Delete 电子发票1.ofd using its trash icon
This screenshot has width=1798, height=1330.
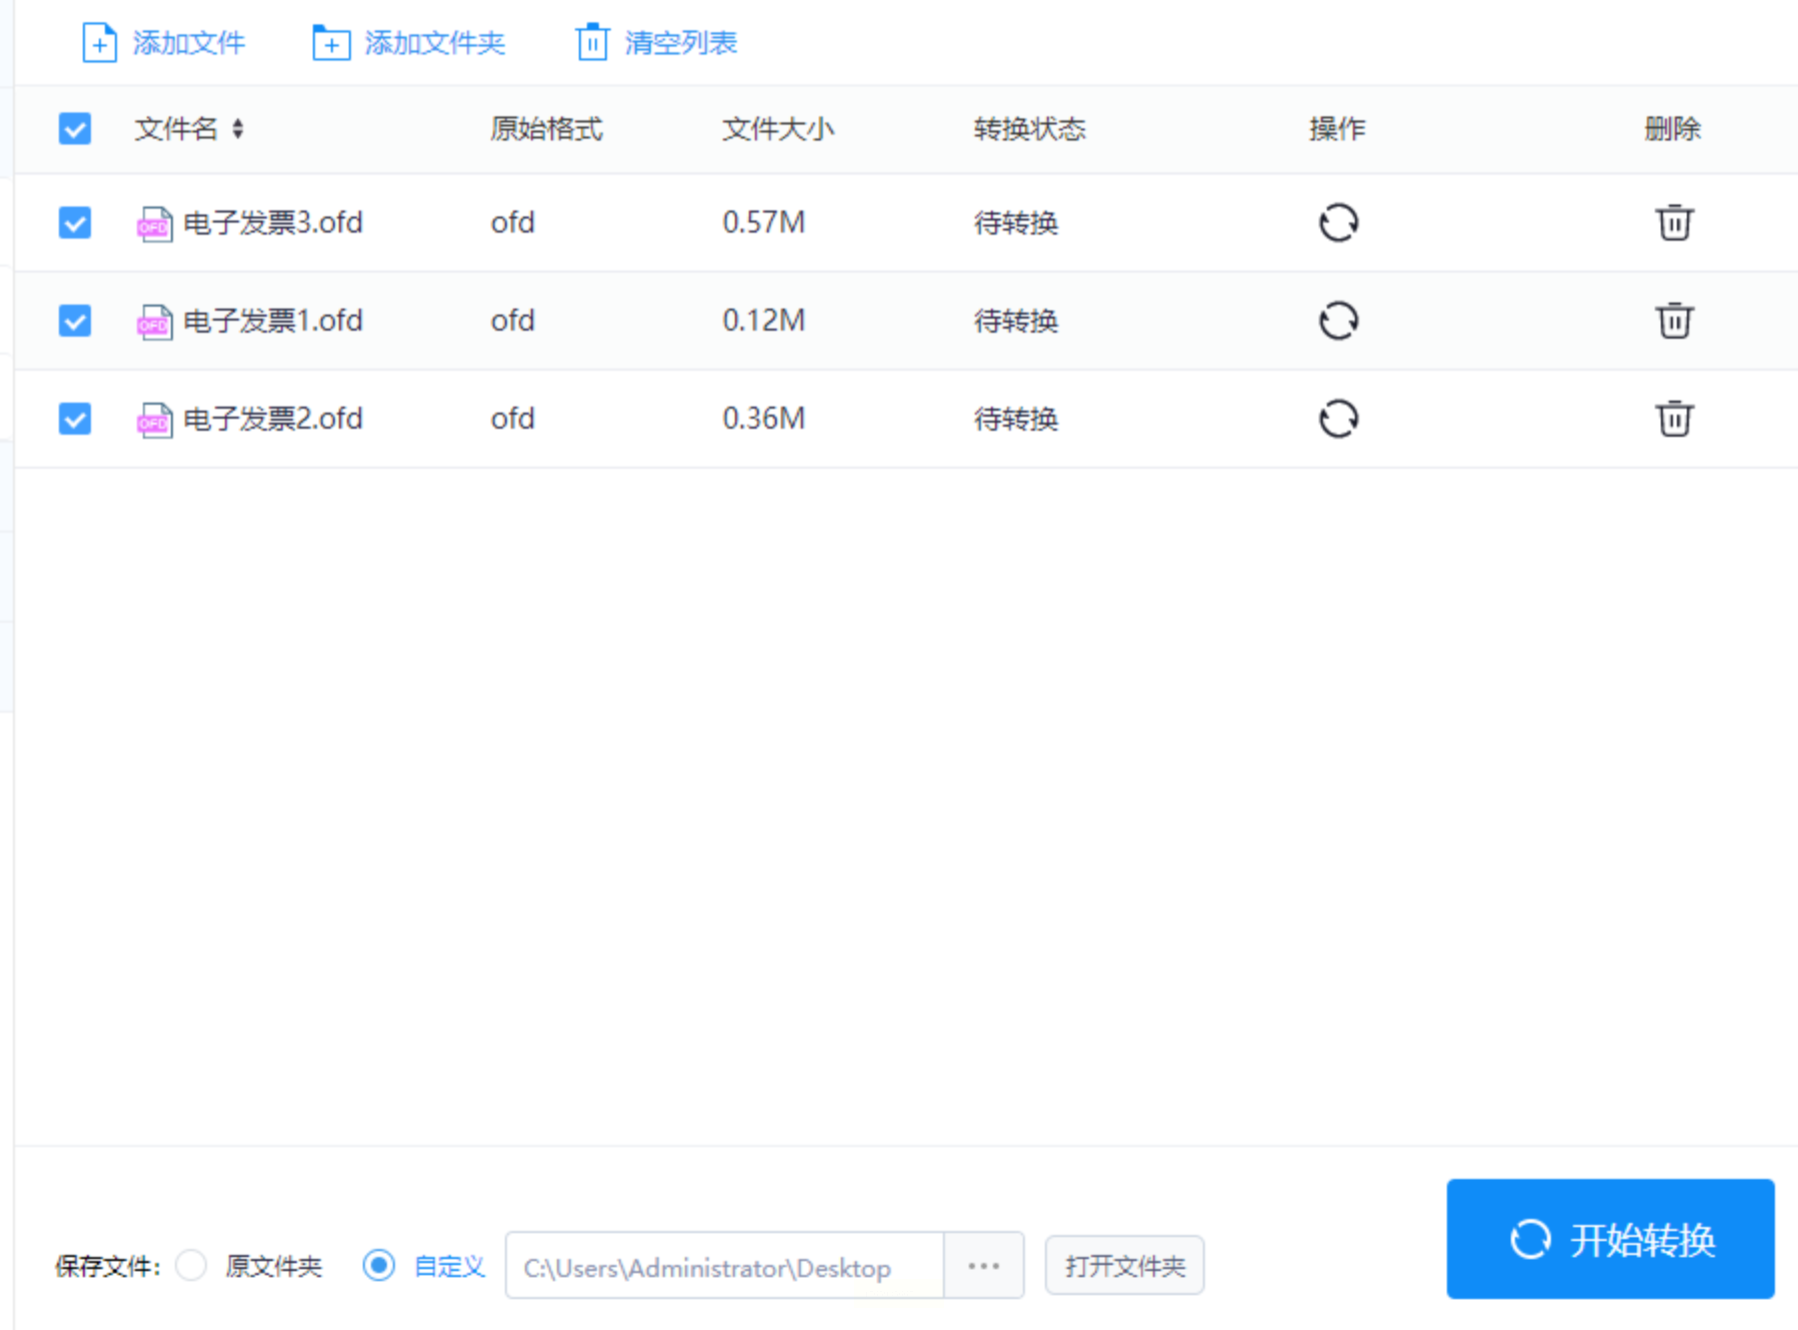1673,321
